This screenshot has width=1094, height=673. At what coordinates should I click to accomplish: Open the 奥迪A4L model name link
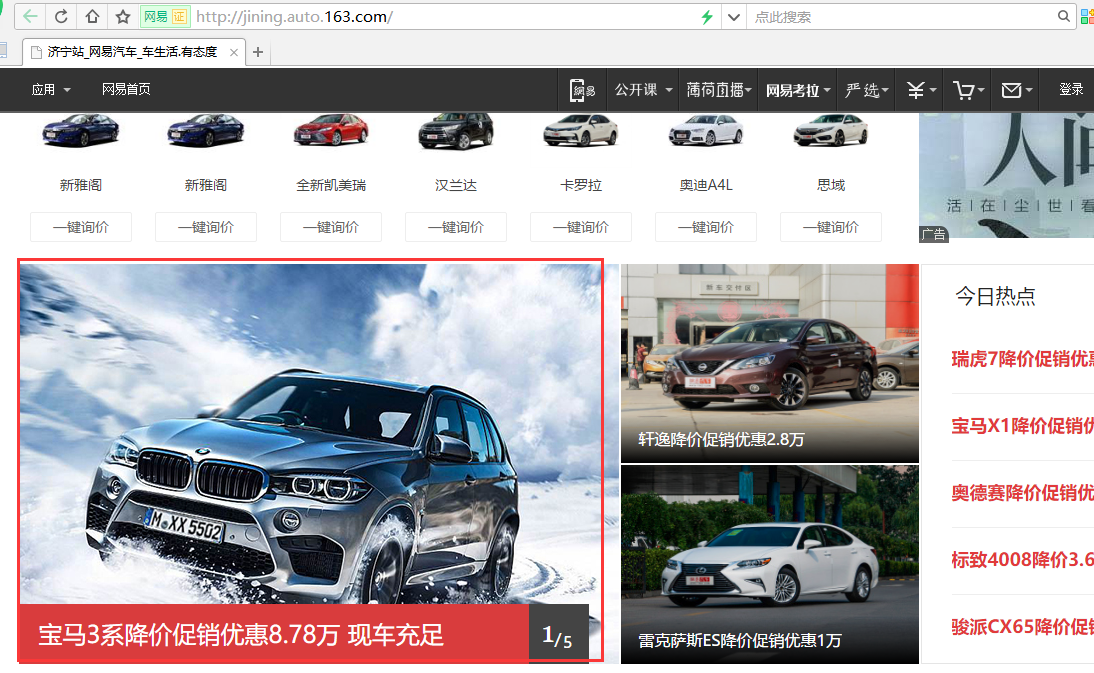point(706,185)
